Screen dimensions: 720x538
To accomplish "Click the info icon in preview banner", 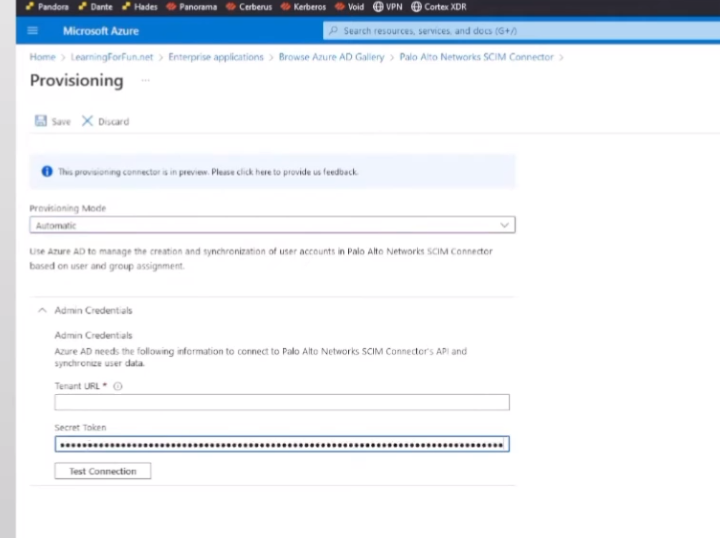I will 47,172.
